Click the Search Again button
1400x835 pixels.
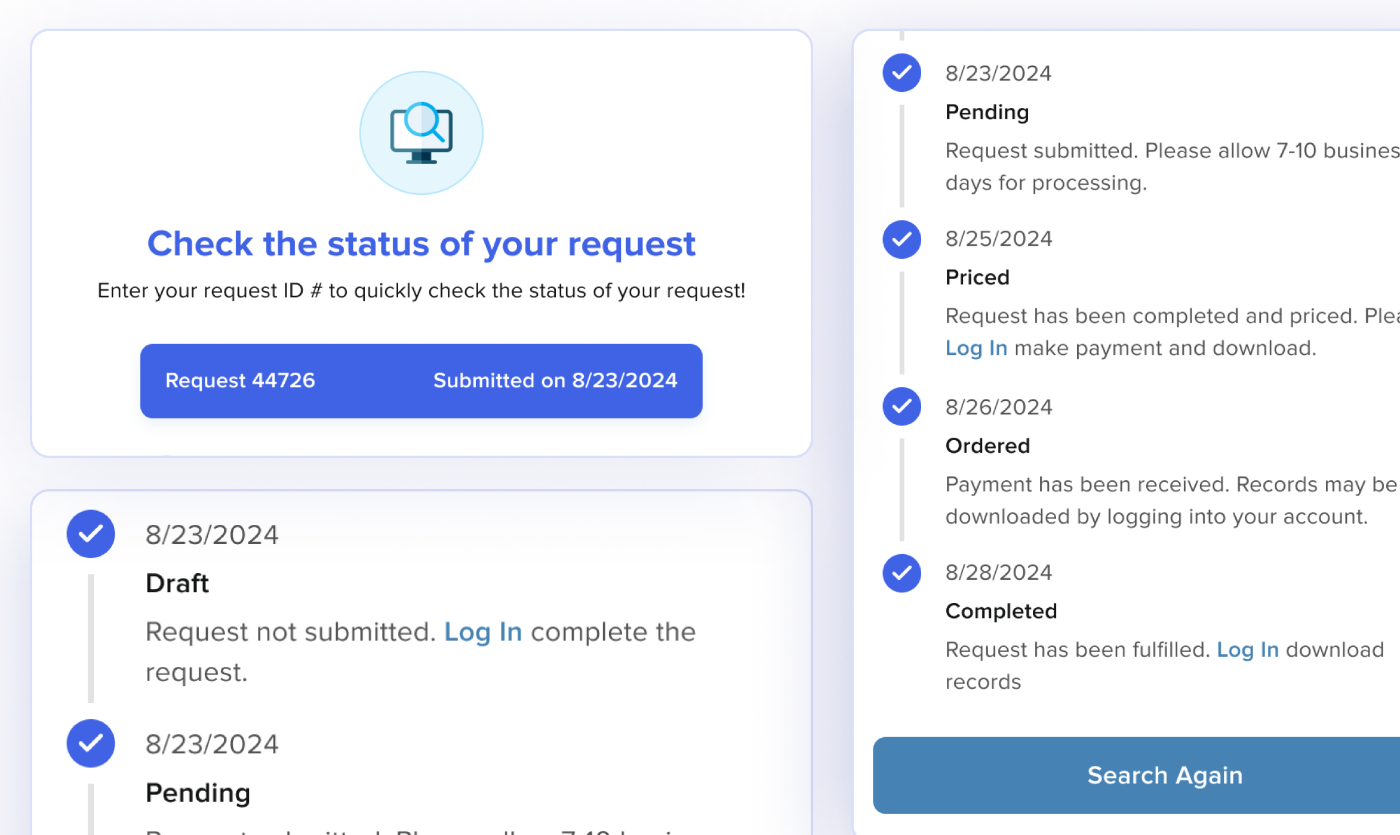pos(1137,775)
